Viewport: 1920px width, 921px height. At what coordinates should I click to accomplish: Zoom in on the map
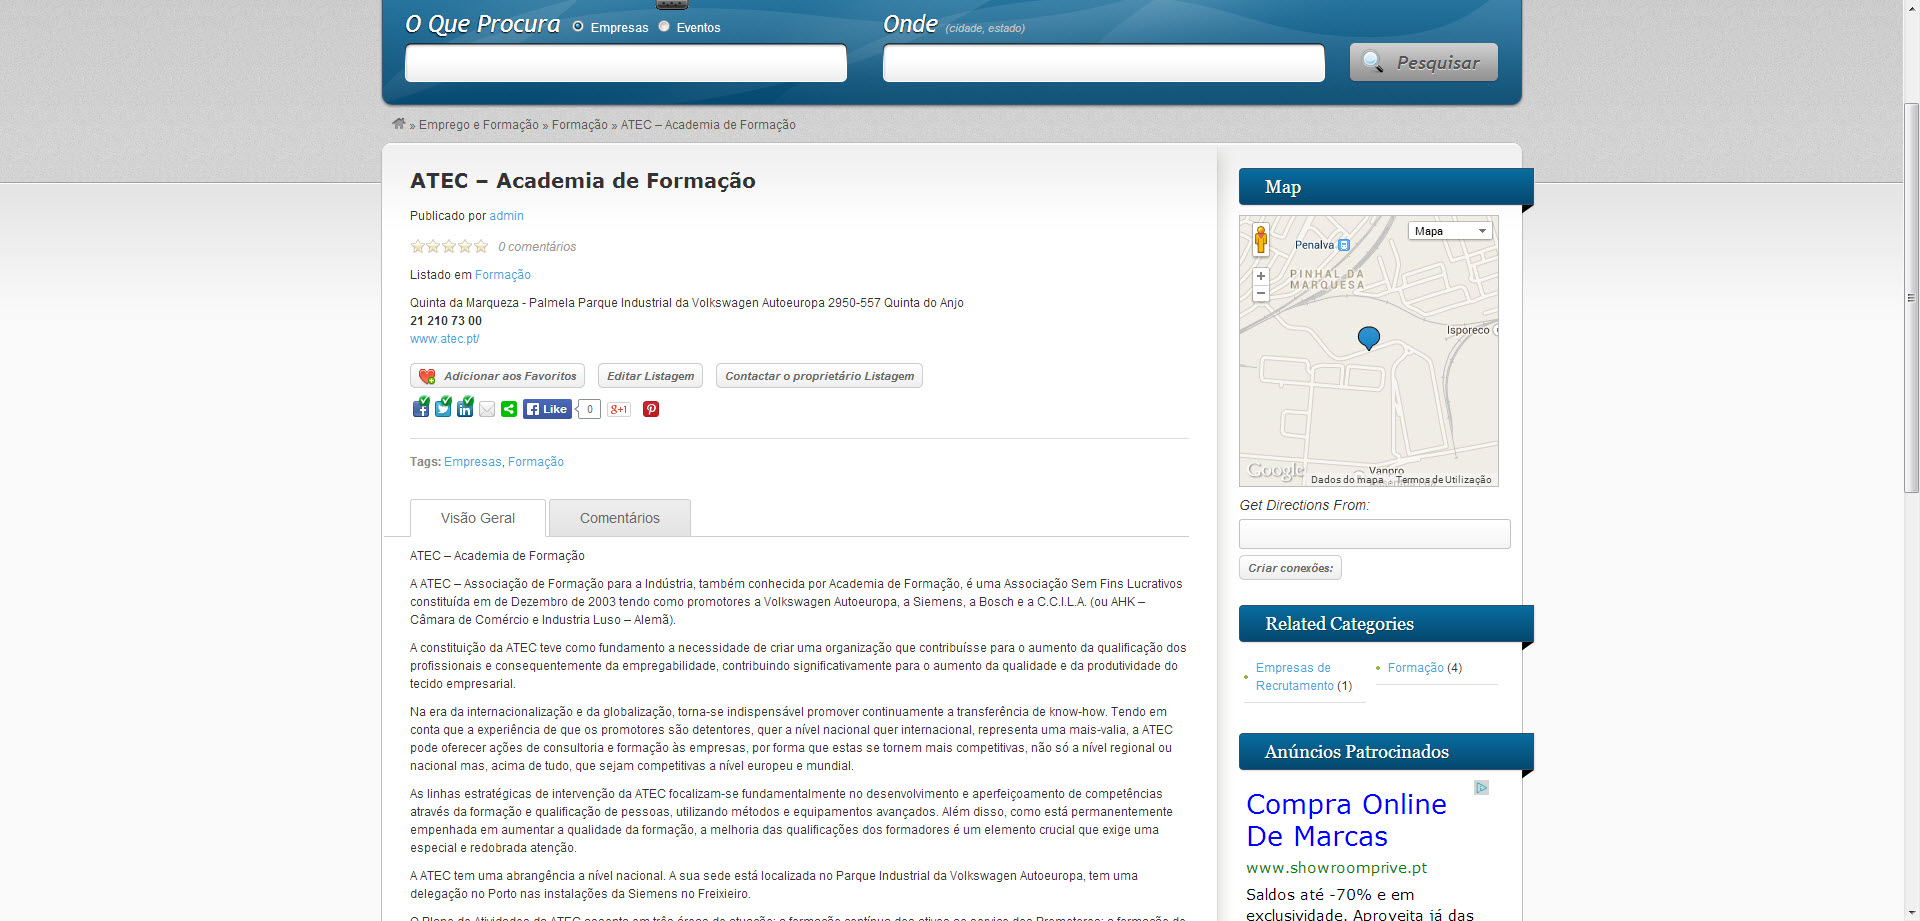[1261, 276]
